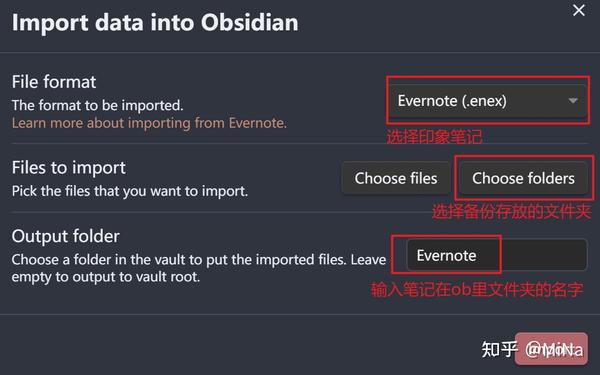This screenshot has height=375, width=600.
Task: Click 'Pick the files that you want' text
Action: (130, 191)
